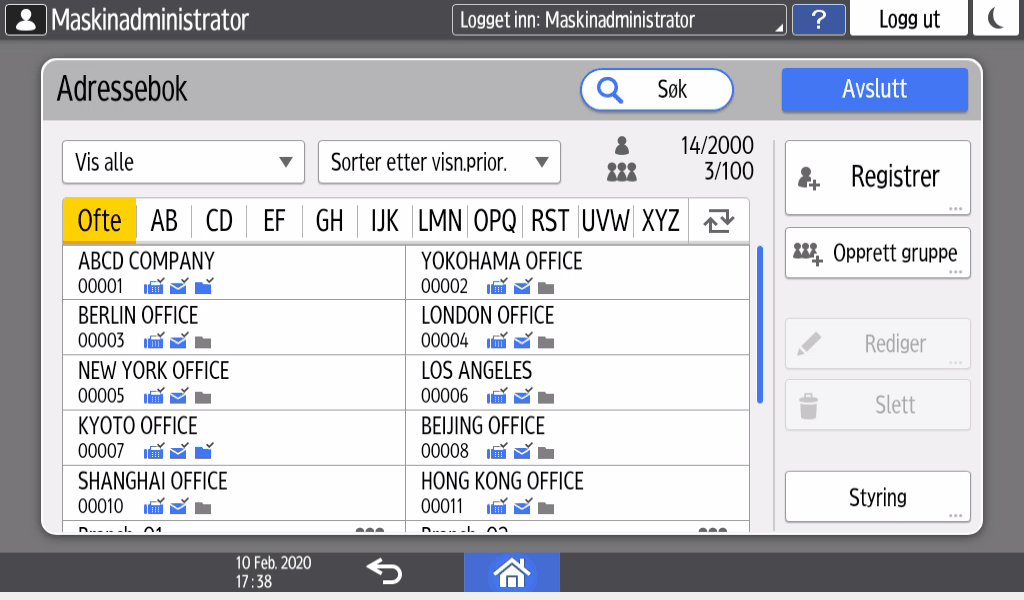The width and height of the screenshot is (1024, 600).
Task: Select the HONG KONG OFFICE entry
Action: pyautogui.click(x=576, y=492)
